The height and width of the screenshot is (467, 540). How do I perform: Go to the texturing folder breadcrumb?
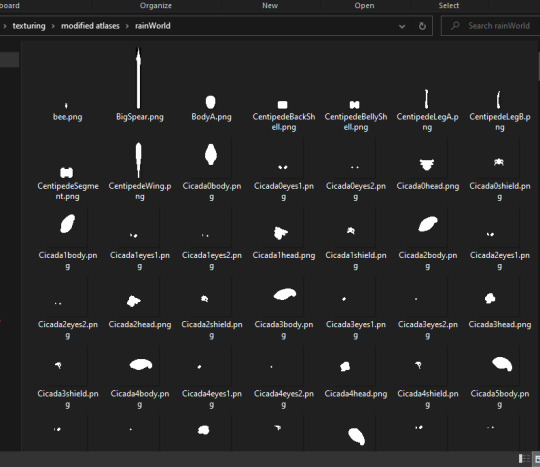point(29,26)
